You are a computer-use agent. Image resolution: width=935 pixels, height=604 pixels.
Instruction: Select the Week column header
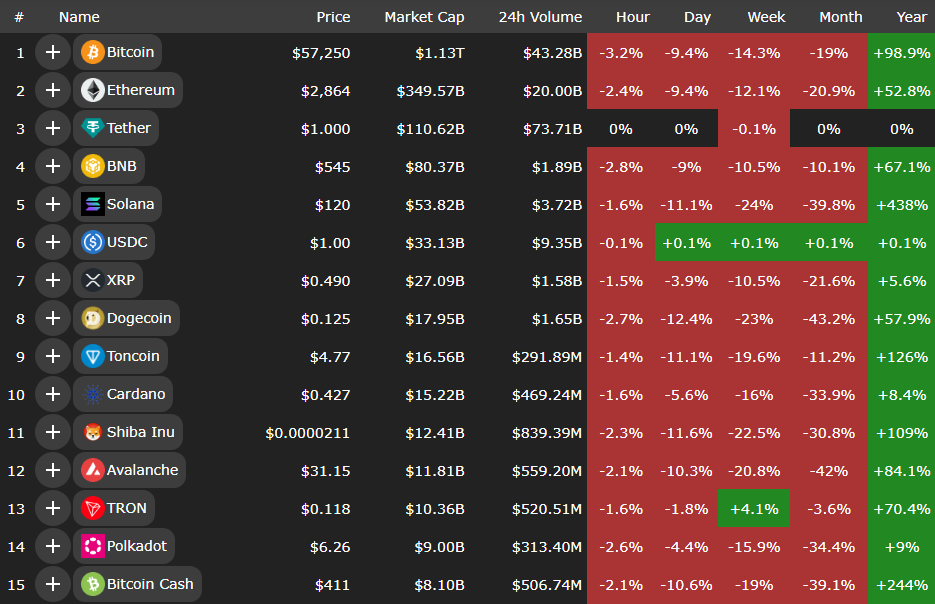point(766,17)
